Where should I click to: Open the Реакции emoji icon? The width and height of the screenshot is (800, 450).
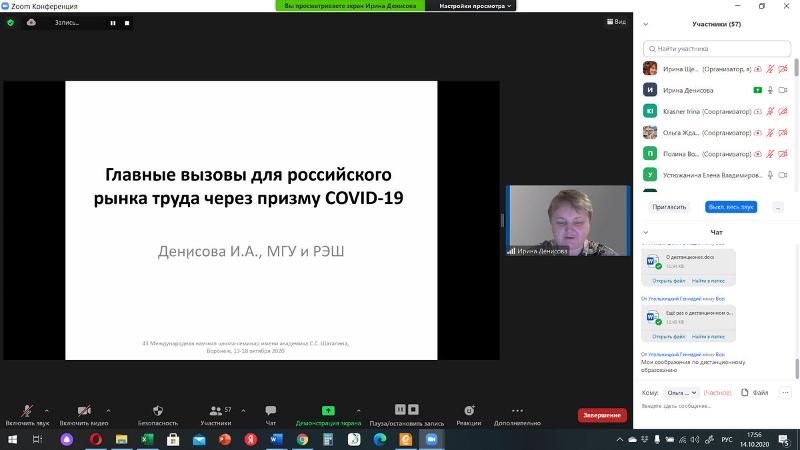tap(468, 410)
